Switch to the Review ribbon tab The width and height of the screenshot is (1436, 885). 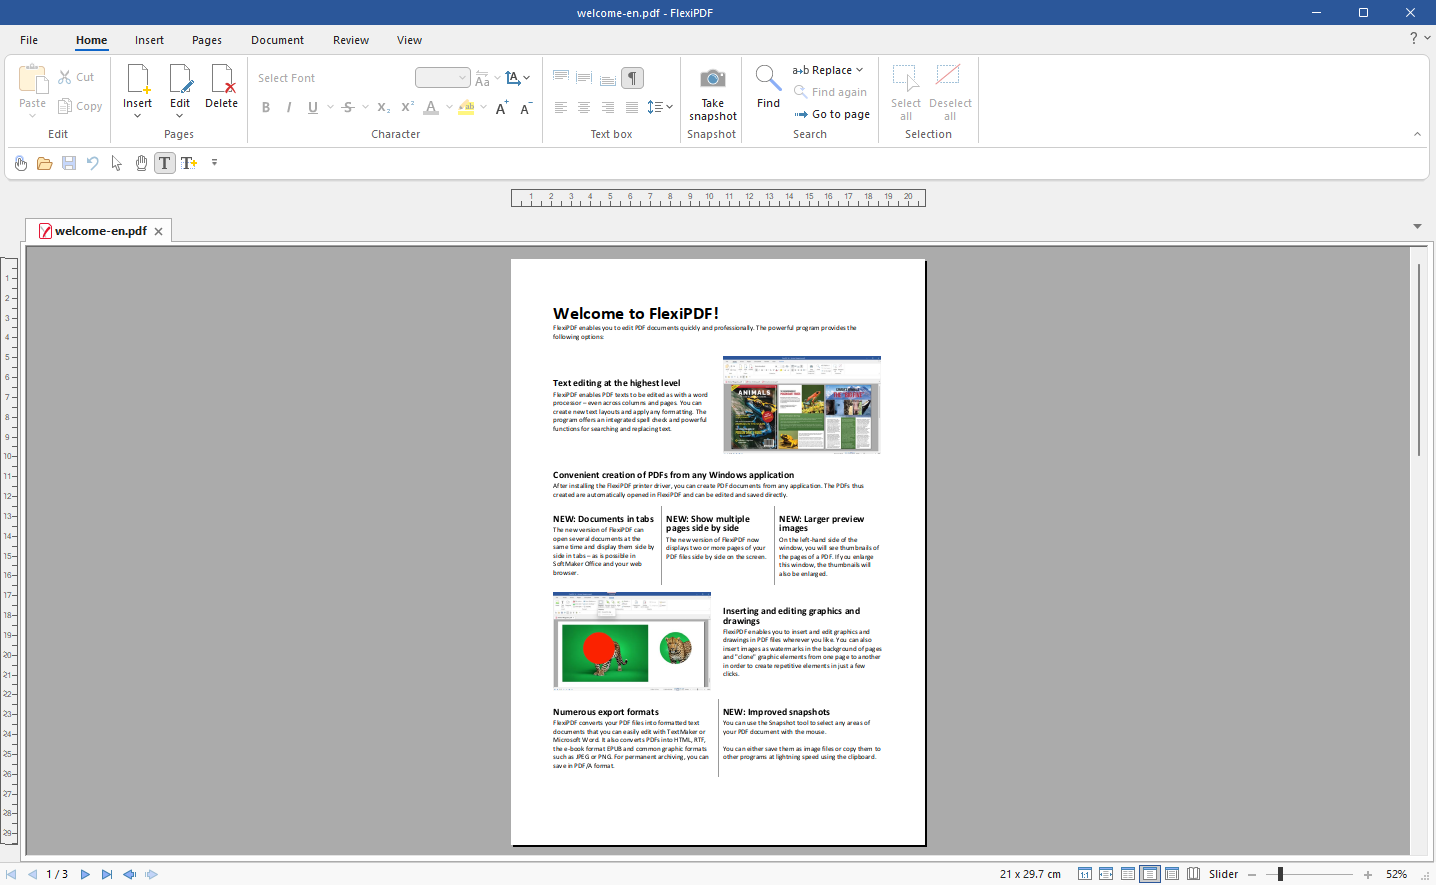point(351,40)
